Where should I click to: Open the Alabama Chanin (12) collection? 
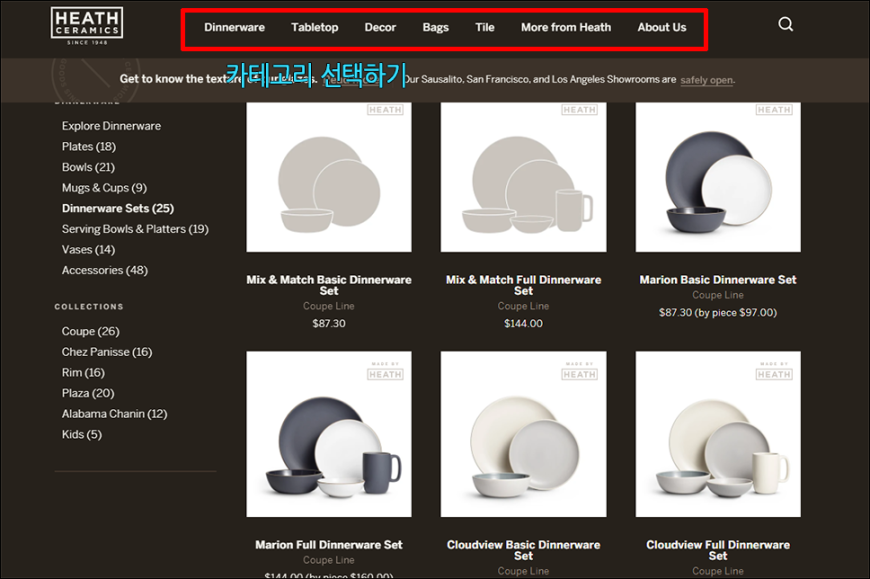(x=114, y=414)
